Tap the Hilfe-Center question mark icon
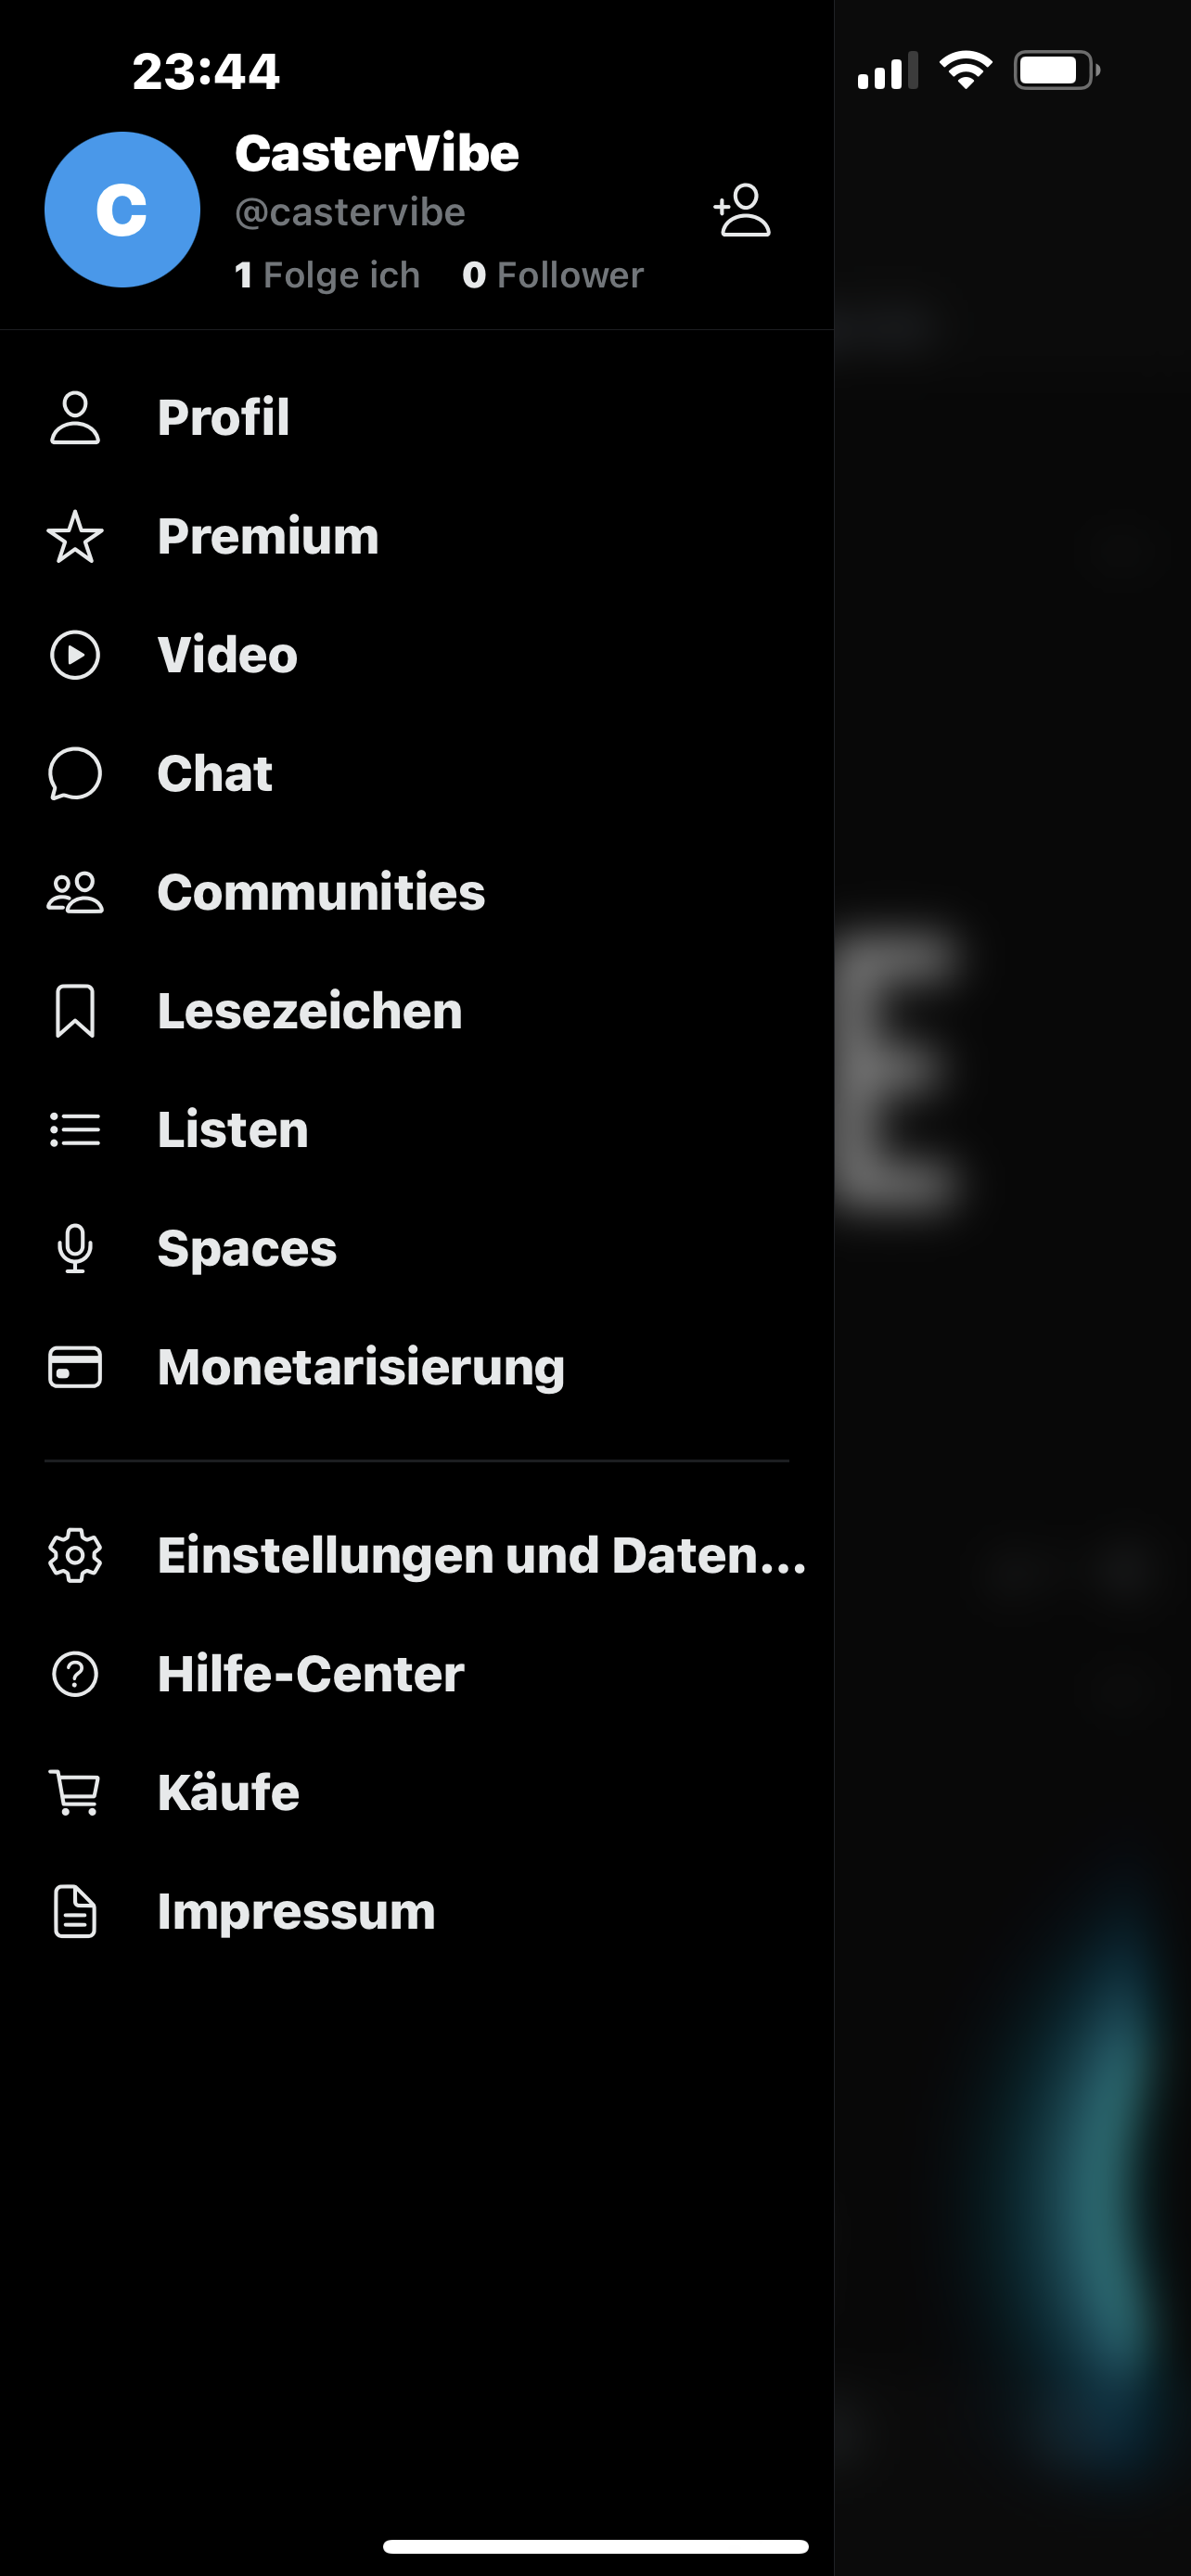Image resolution: width=1191 pixels, height=2576 pixels. pyautogui.click(x=75, y=1674)
